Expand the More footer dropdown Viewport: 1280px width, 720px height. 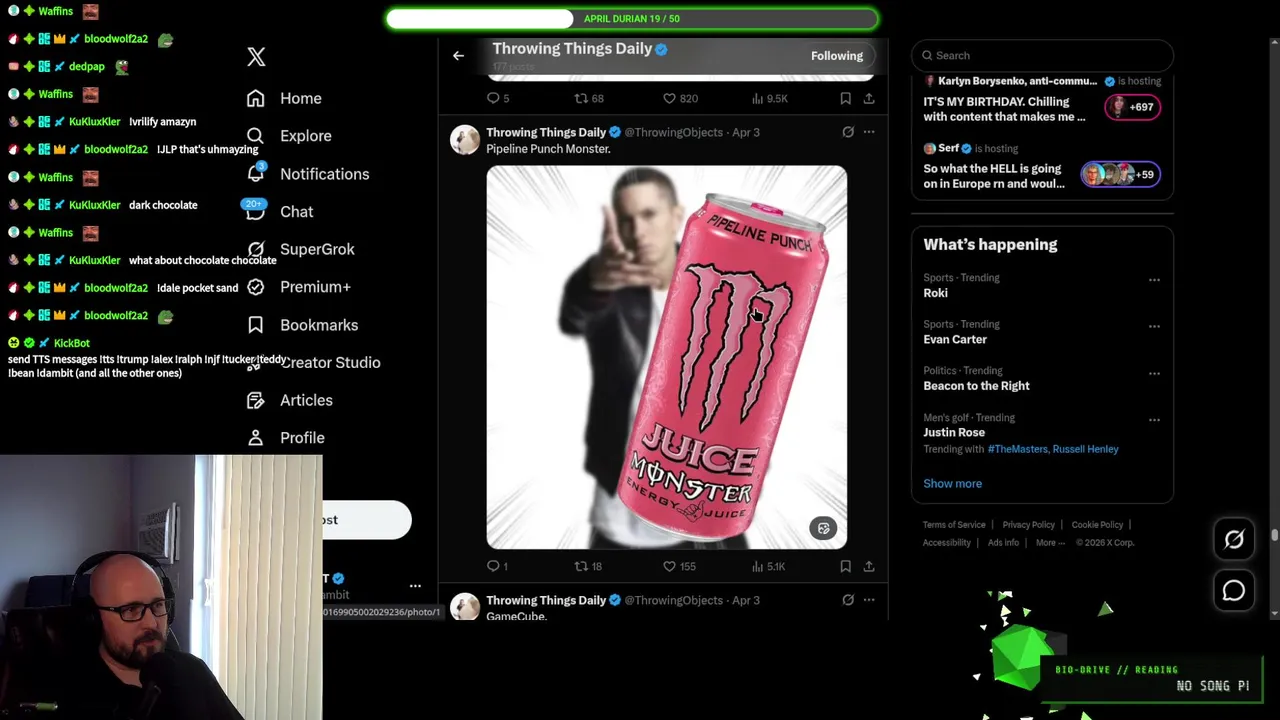(1049, 543)
